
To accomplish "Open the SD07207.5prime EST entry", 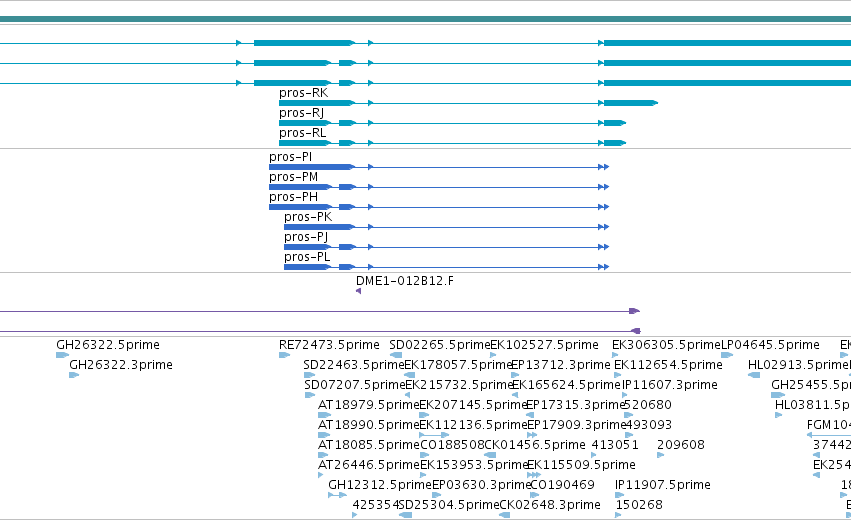I will click(x=355, y=385).
